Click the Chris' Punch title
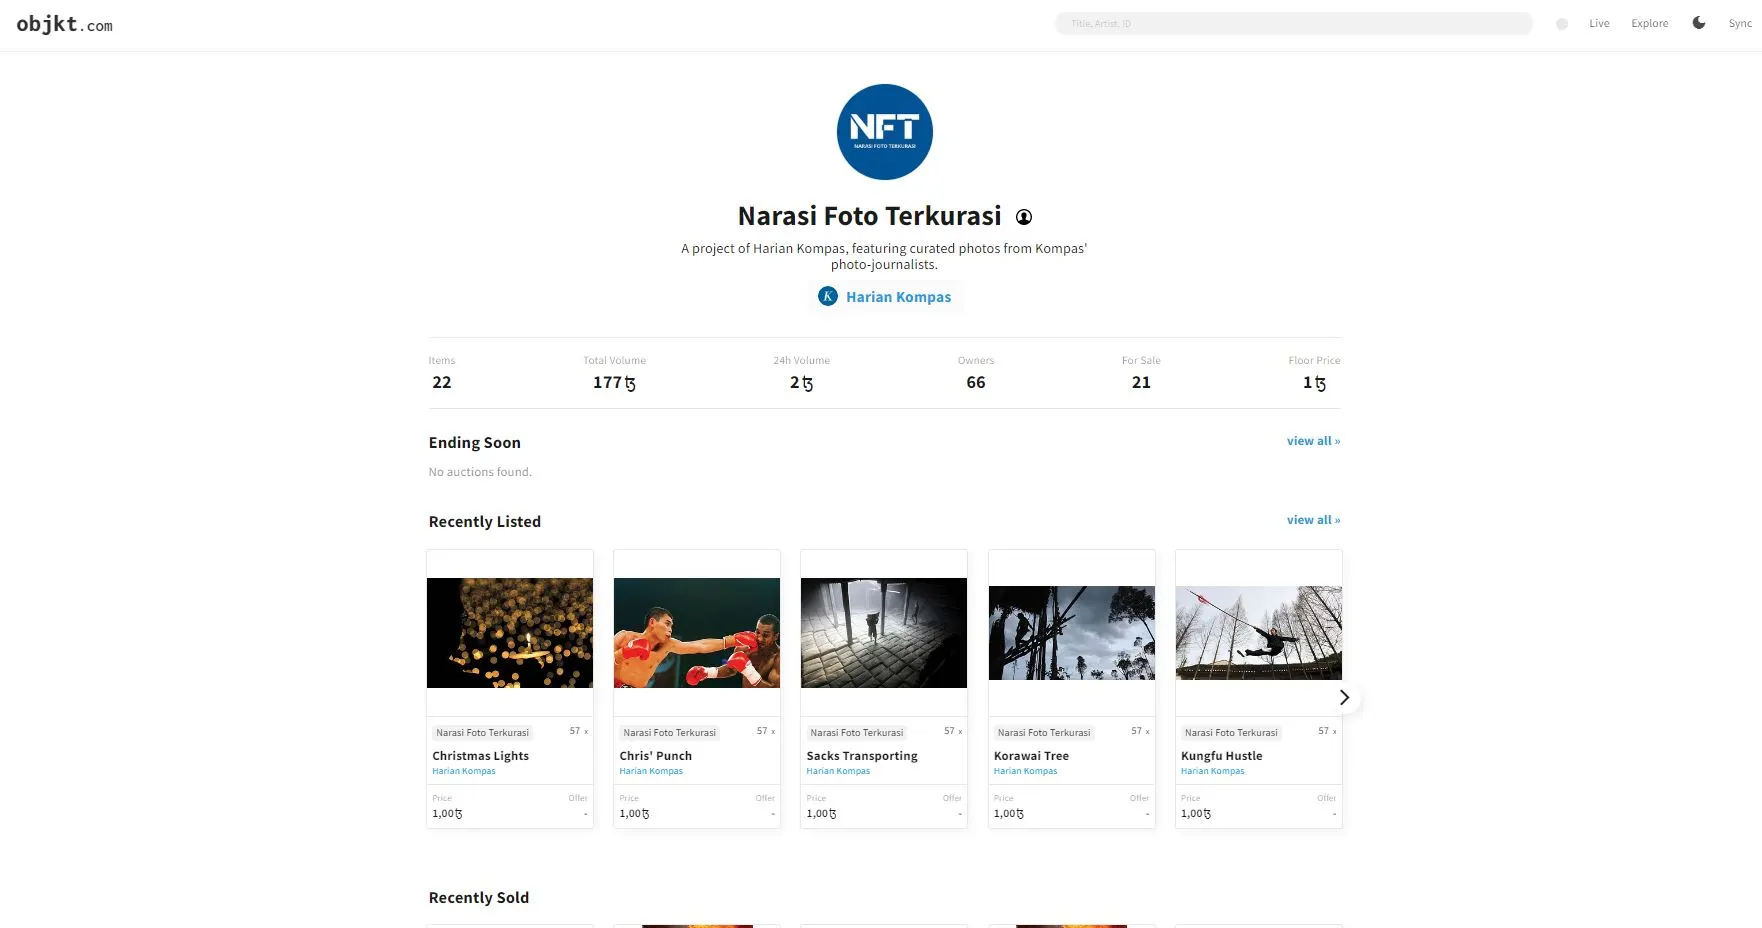The image size is (1762, 928). (x=655, y=756)
